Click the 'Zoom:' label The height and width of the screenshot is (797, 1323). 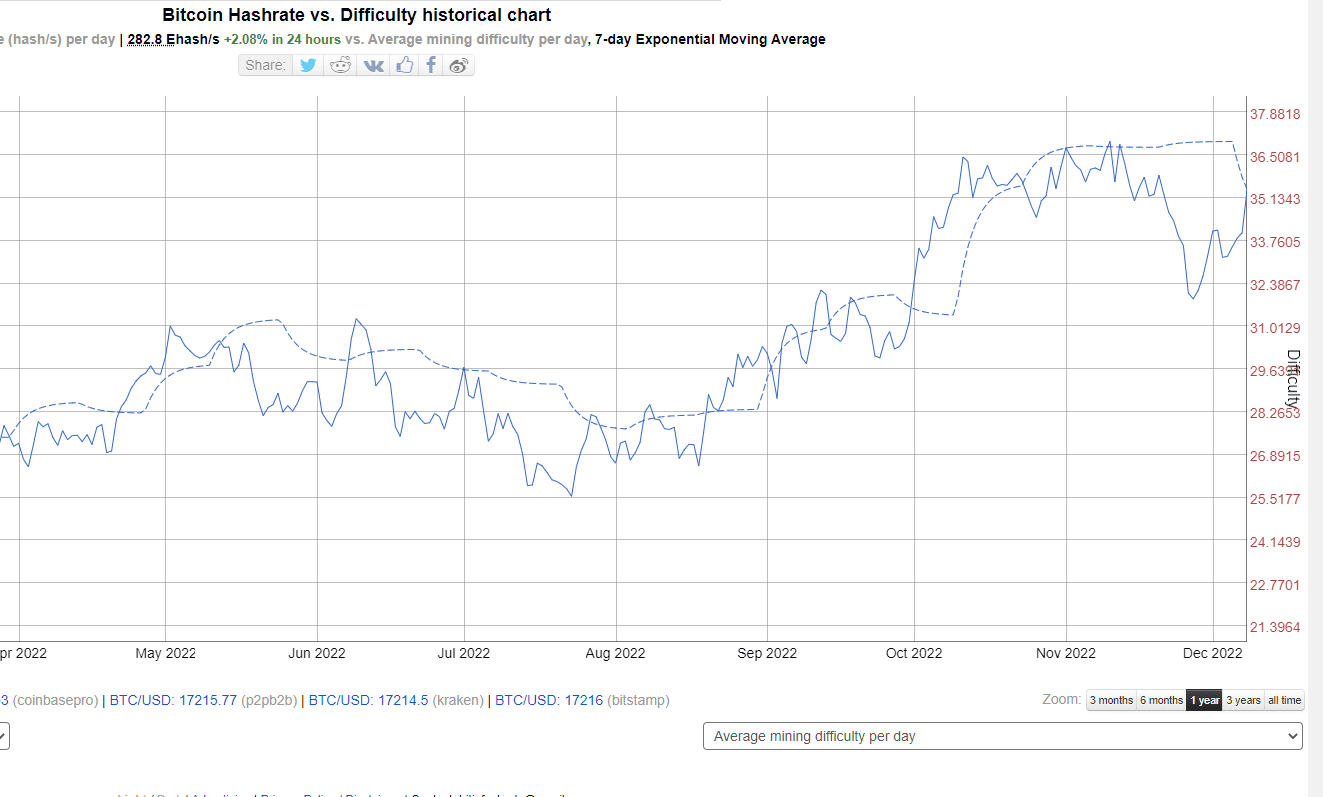[x=1061, y=700]
